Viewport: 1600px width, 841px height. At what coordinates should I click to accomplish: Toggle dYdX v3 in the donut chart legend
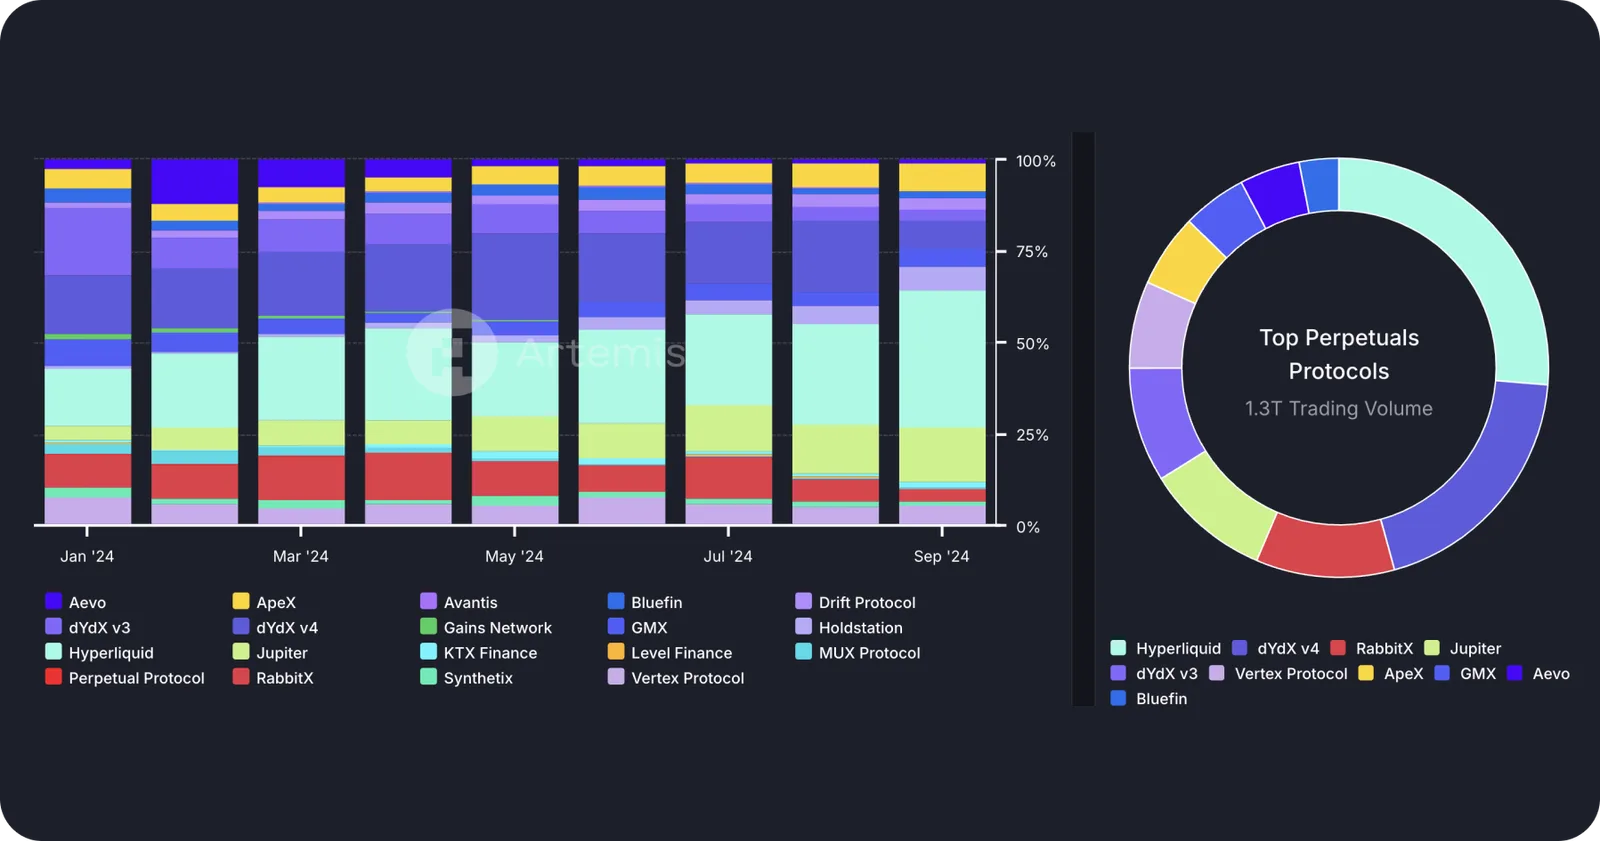click(x=1154, y=673)
